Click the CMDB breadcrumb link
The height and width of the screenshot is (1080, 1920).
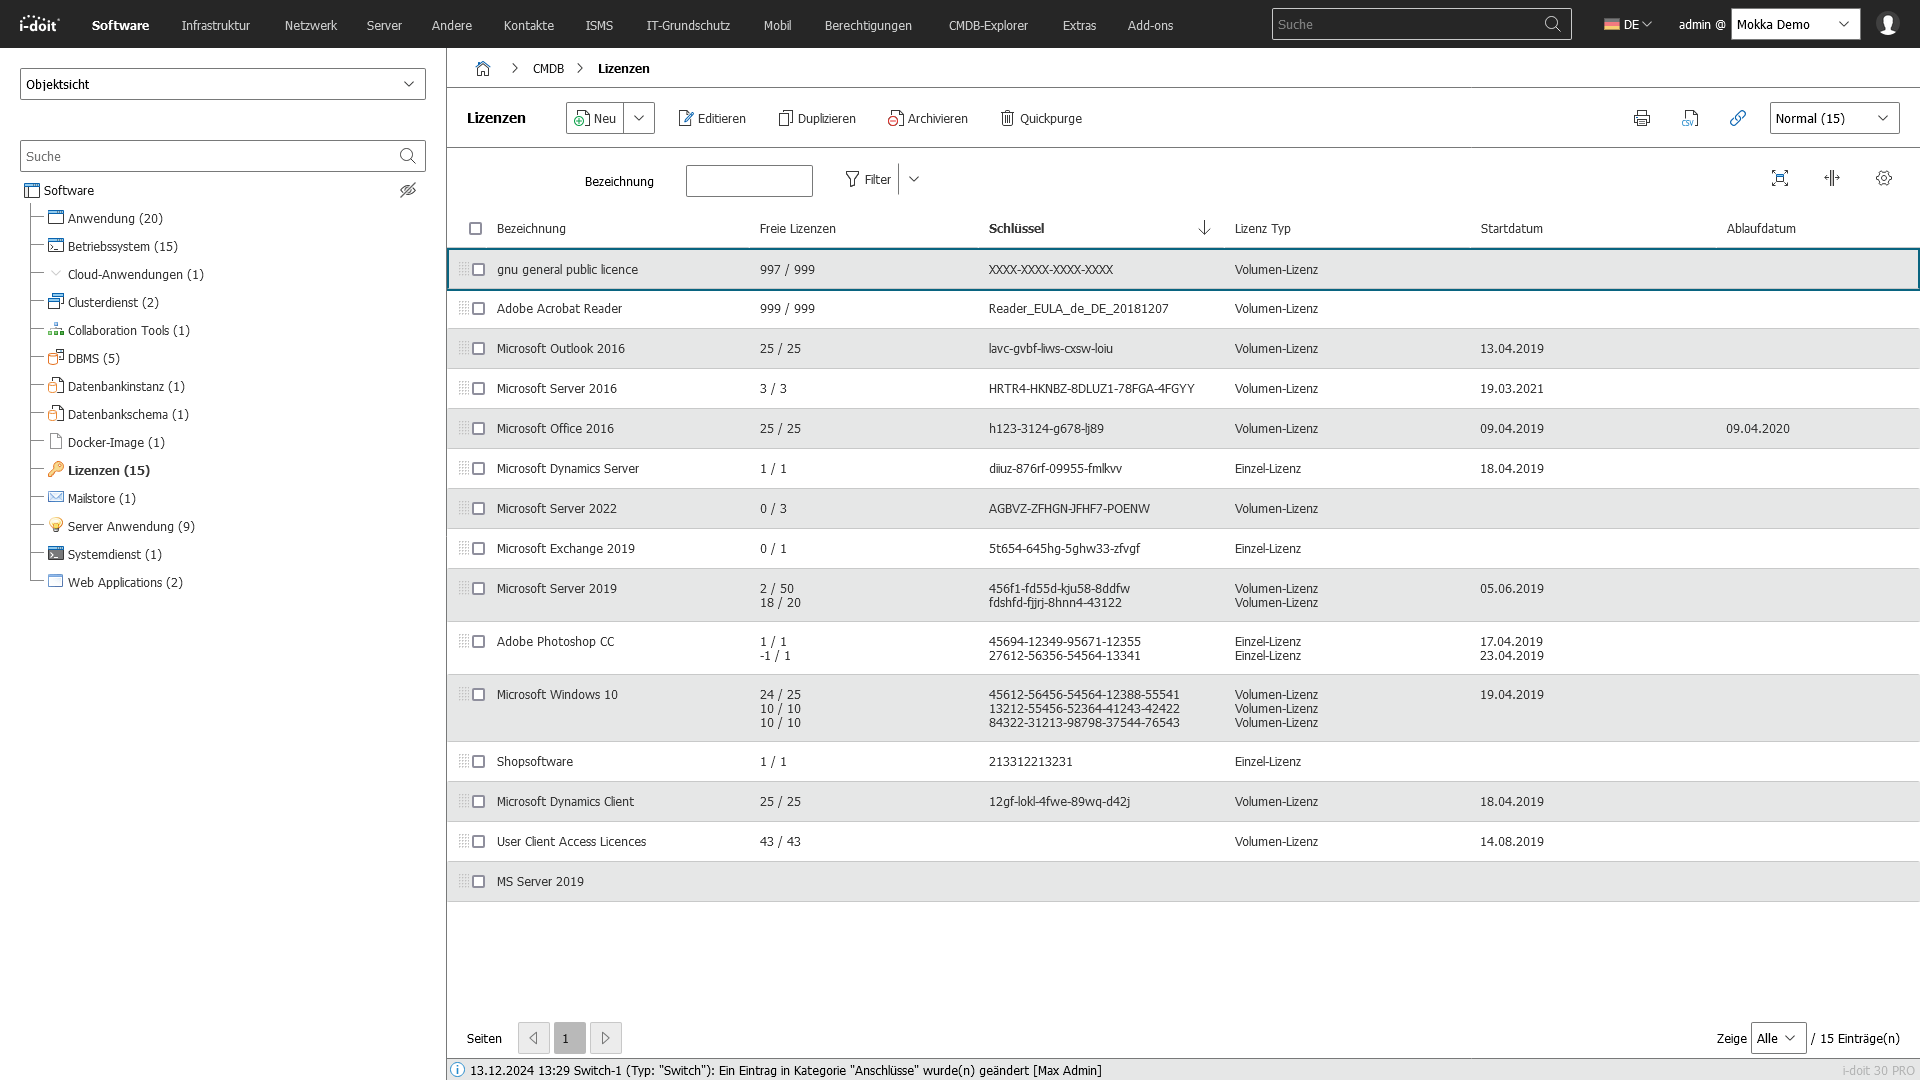click(x=548, y=69)
